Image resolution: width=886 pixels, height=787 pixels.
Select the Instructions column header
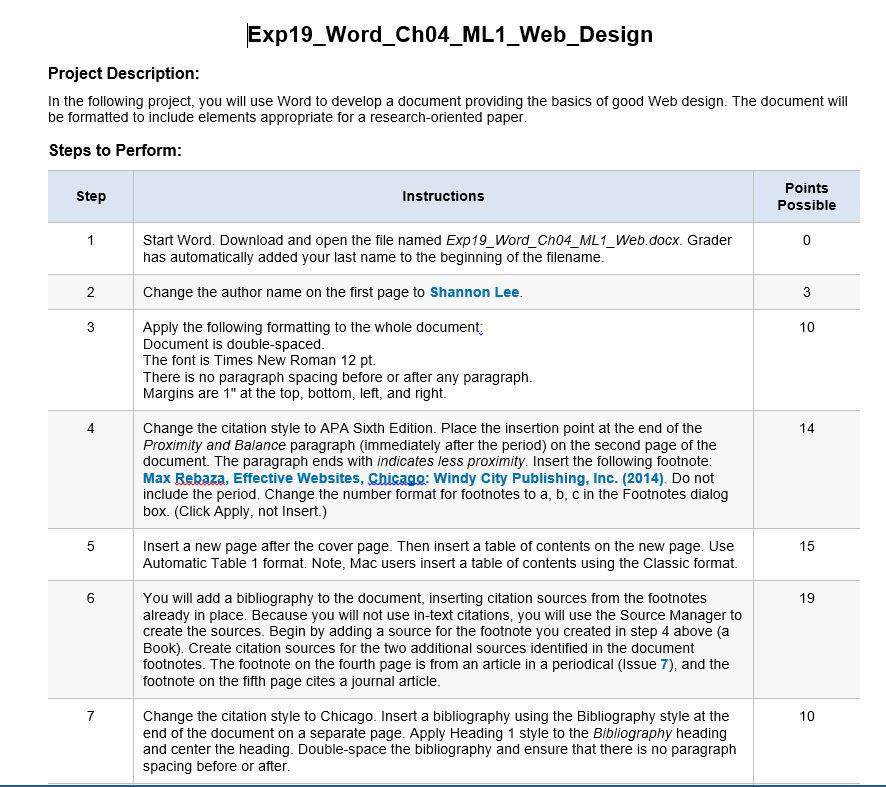point(443,196)
